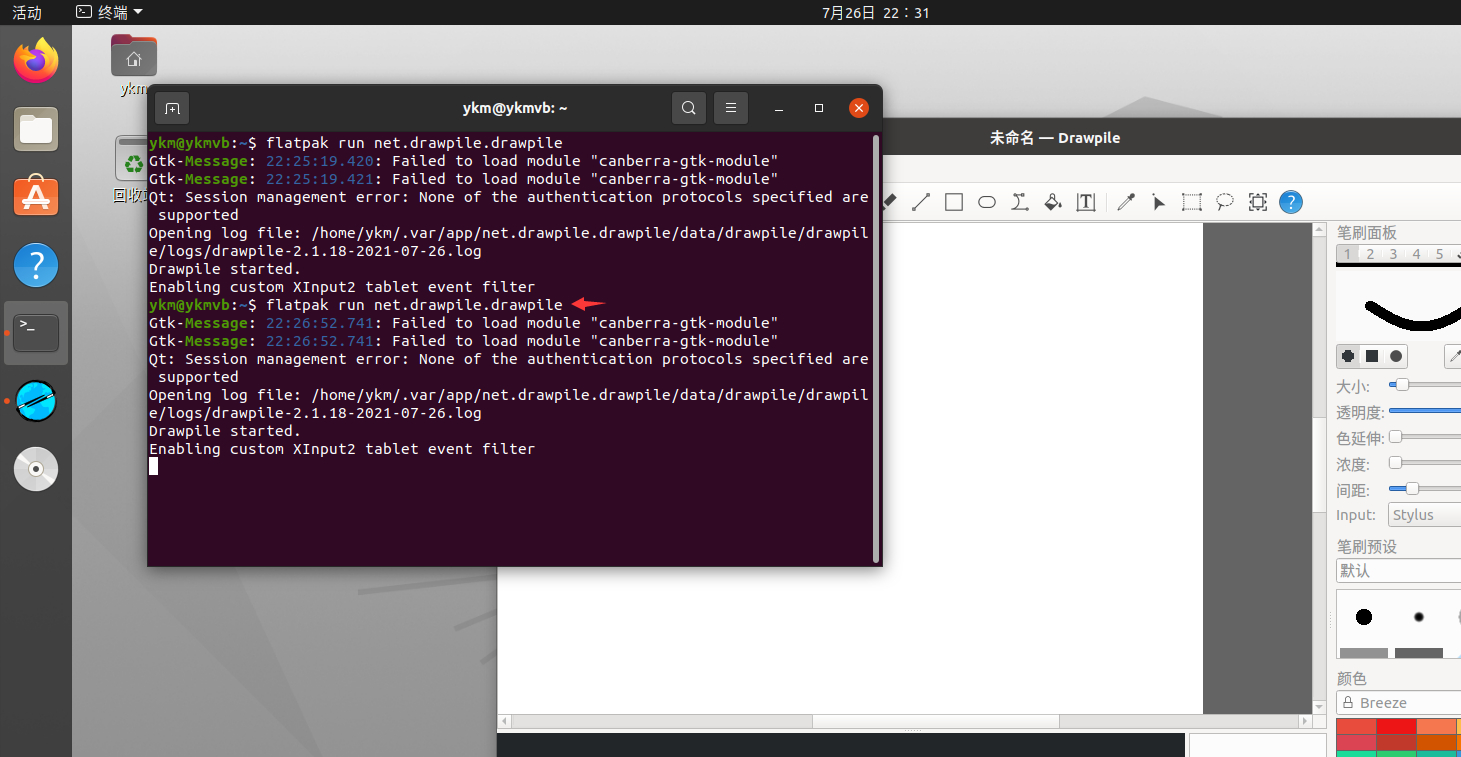Open the disc icon in the dock
This screenshot has width=1461, height=757.
coord(36,469)
